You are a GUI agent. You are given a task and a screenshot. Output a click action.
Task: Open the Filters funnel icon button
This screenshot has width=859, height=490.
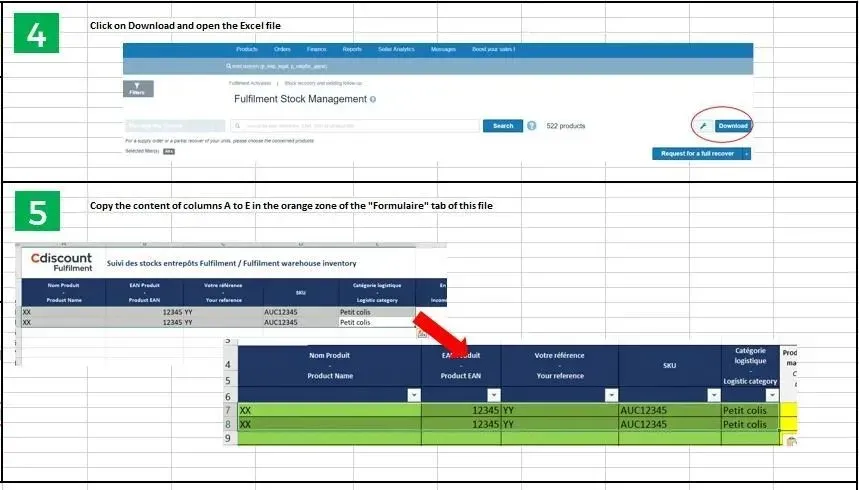tap(138, 89)
